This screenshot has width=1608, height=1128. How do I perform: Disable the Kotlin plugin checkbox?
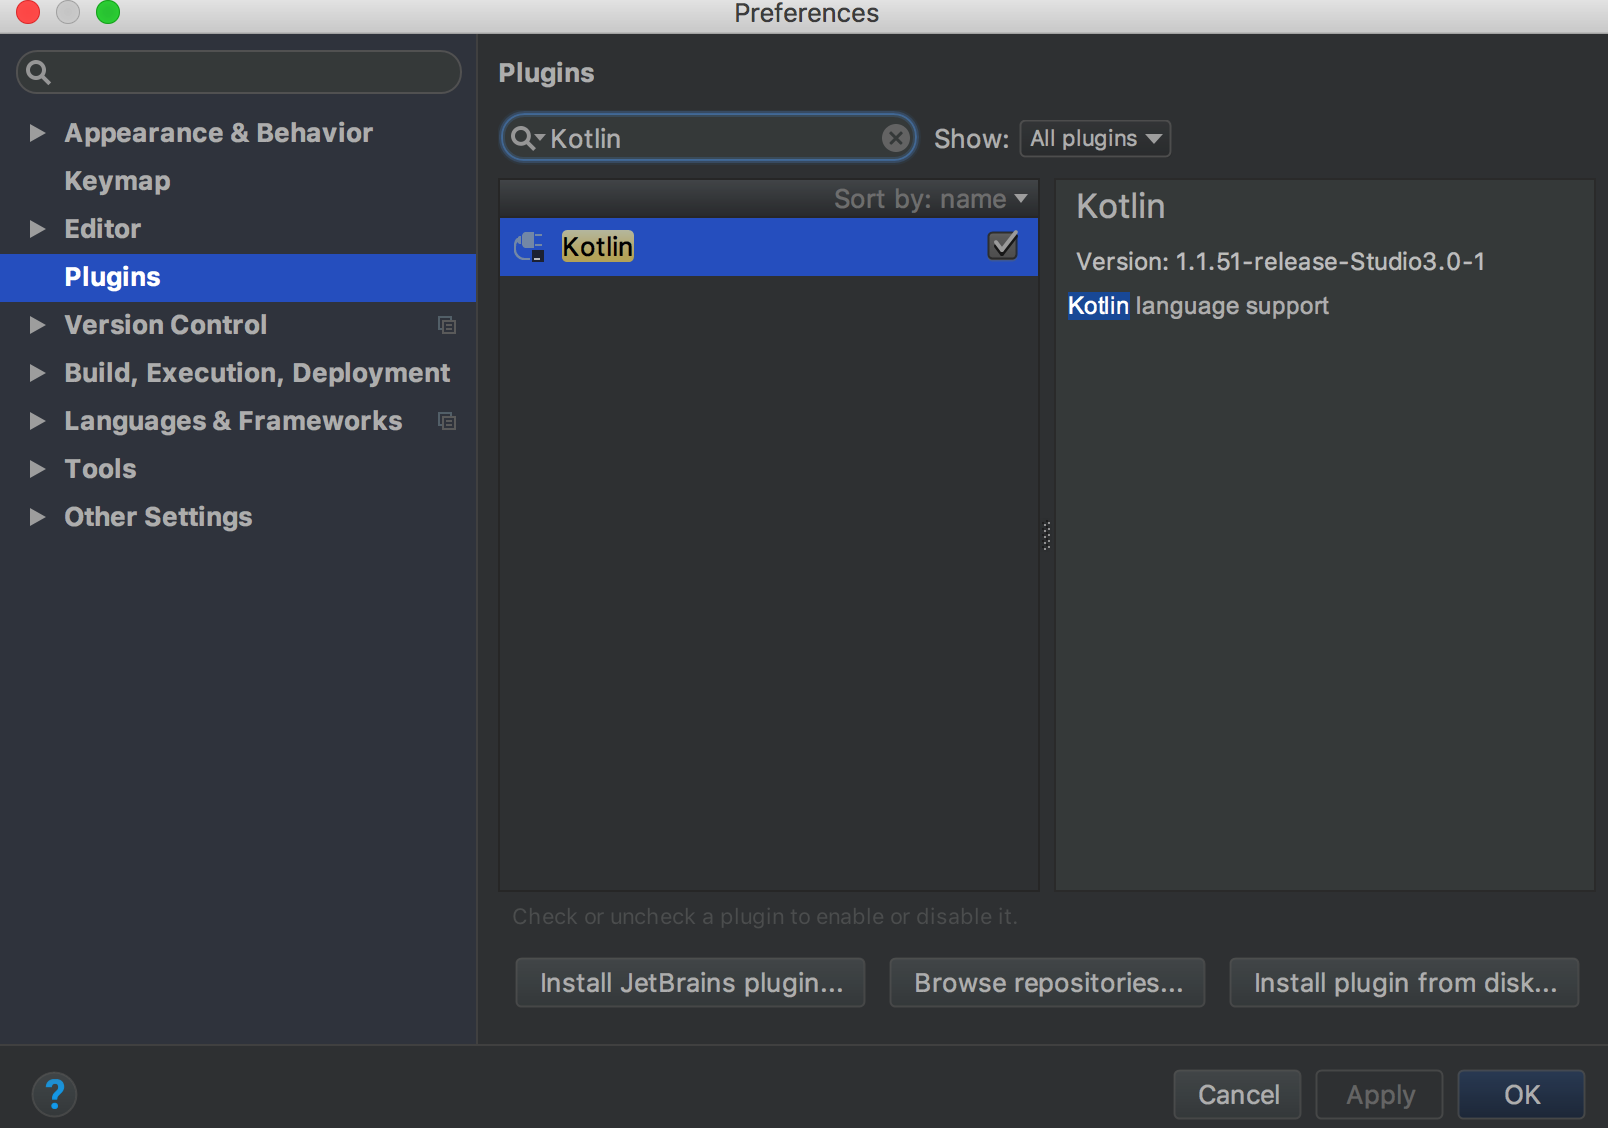click(1003, 245)
